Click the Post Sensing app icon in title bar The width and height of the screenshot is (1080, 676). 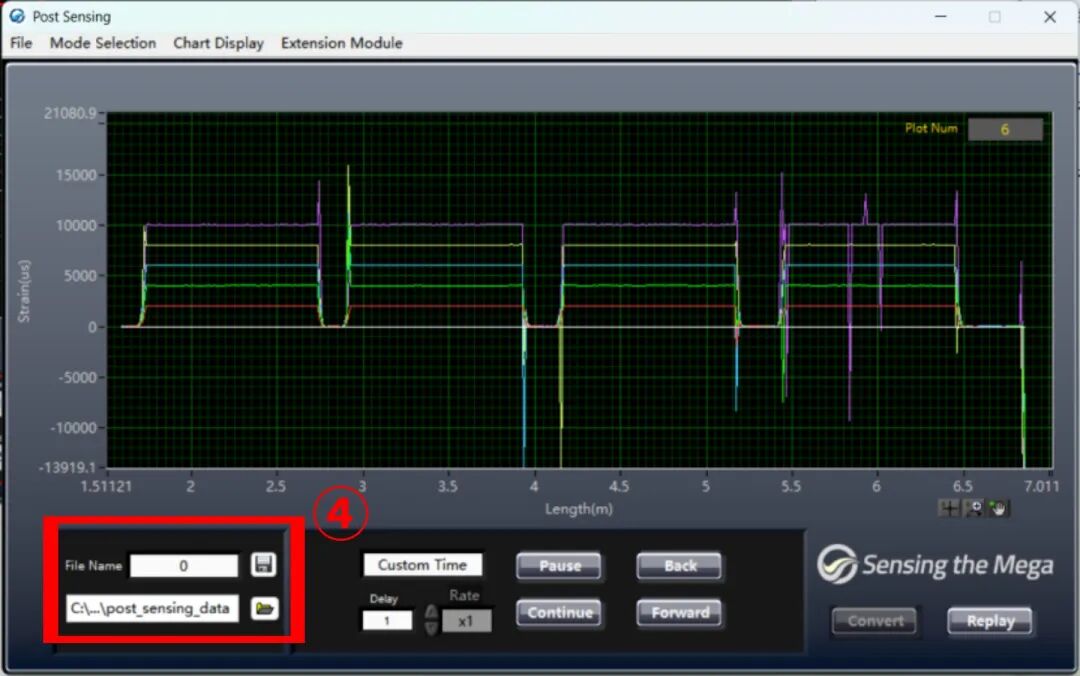(17, 17)
